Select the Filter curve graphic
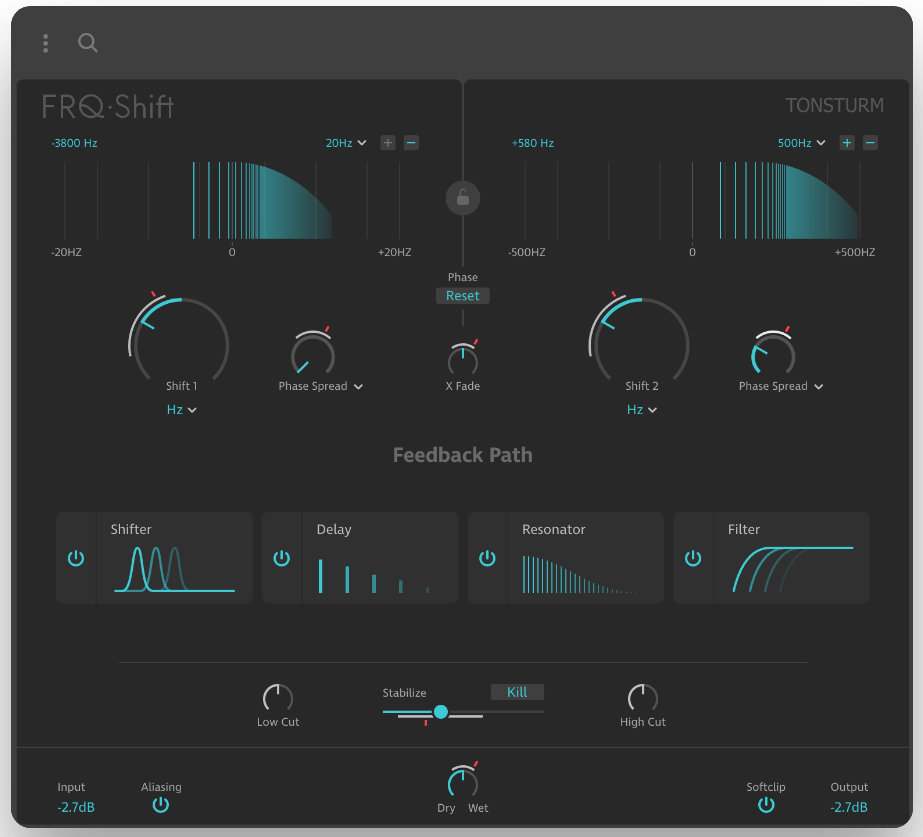Viewport: 923px width, 837px height. point(792,569)
